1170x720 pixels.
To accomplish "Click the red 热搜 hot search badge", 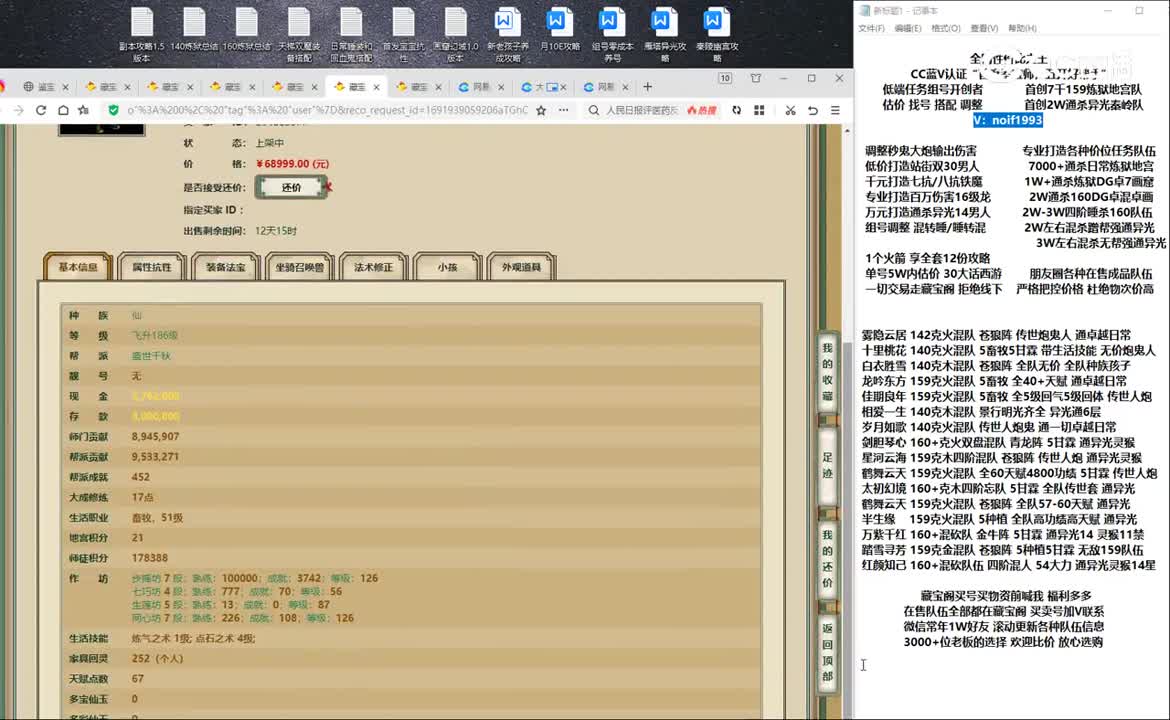I will [701, 110].
